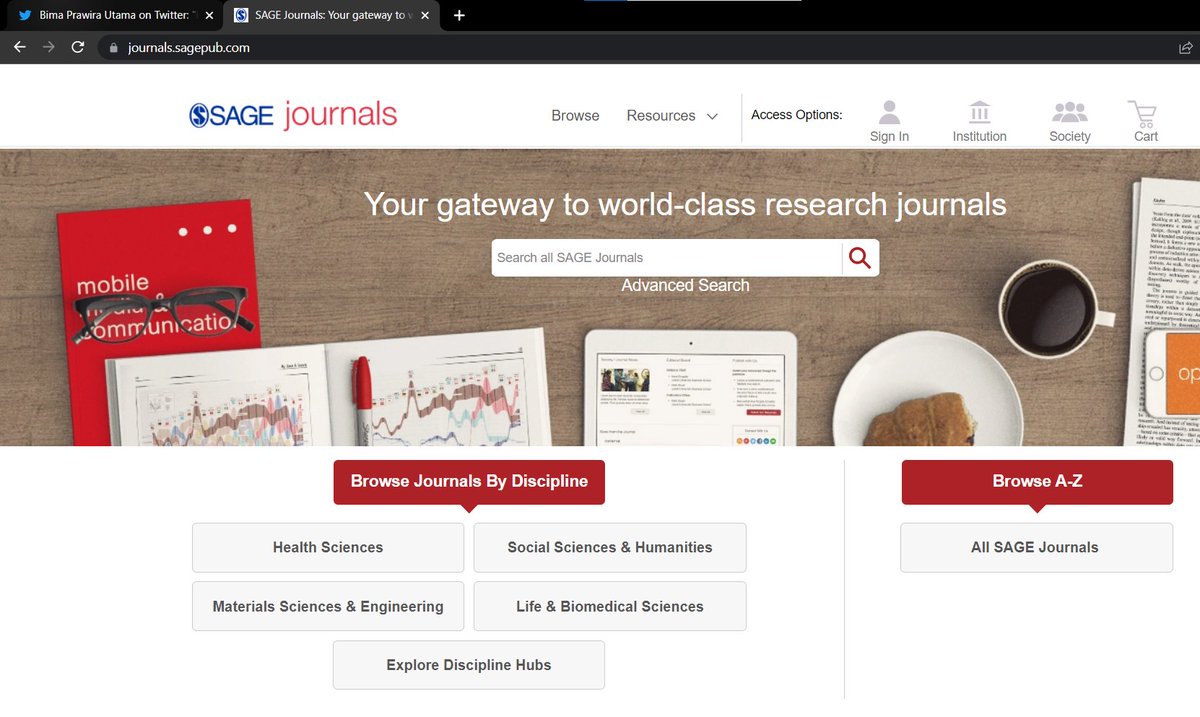This screenshot has width=1200, height=717.
Task: Open All SAGE Journals listing
Action: coord(1037,547)
